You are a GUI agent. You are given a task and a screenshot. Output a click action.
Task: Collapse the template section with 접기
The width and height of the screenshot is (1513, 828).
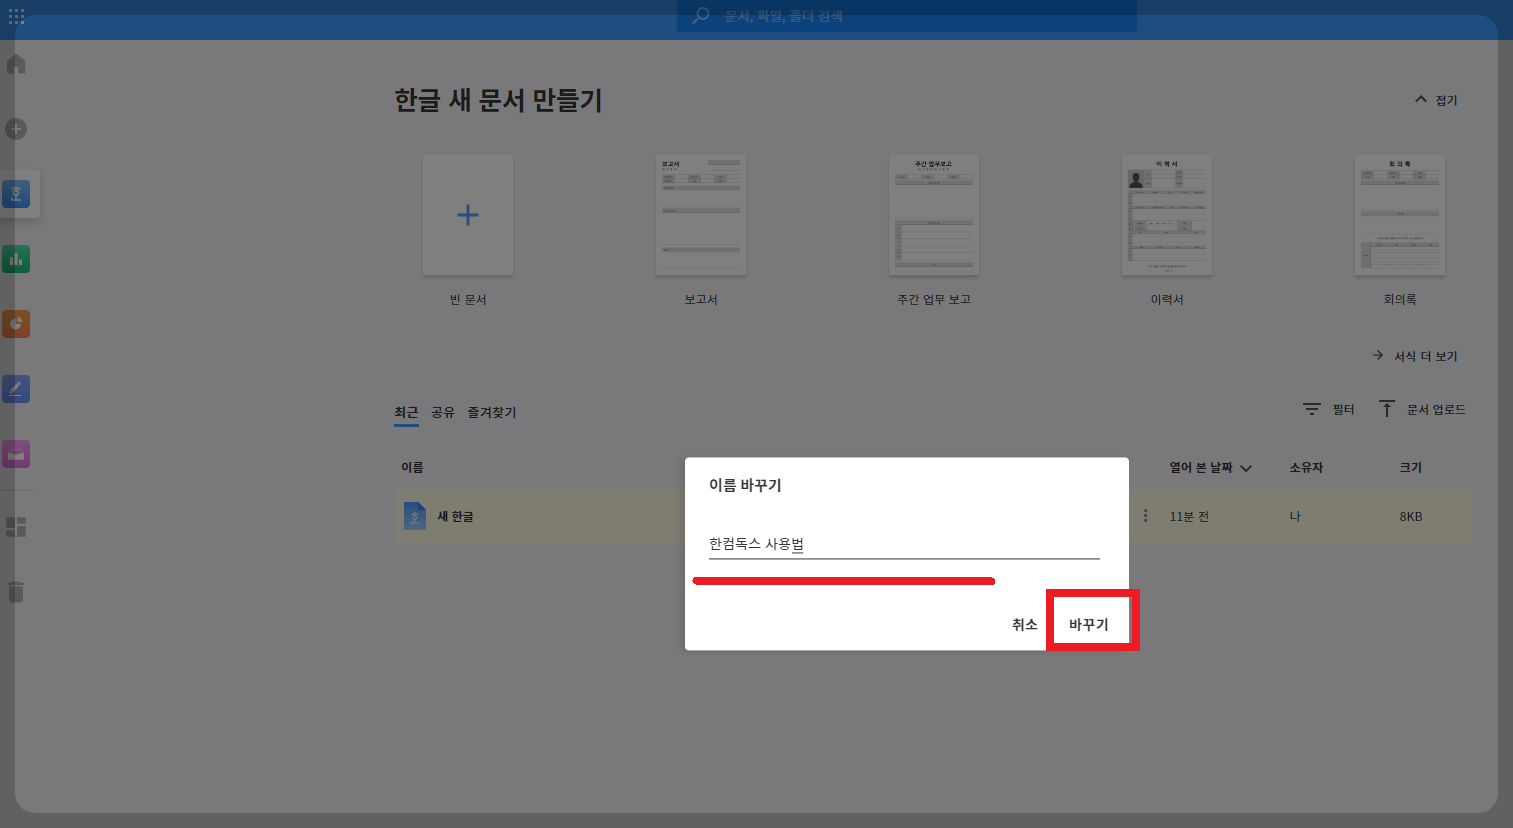1436,100
